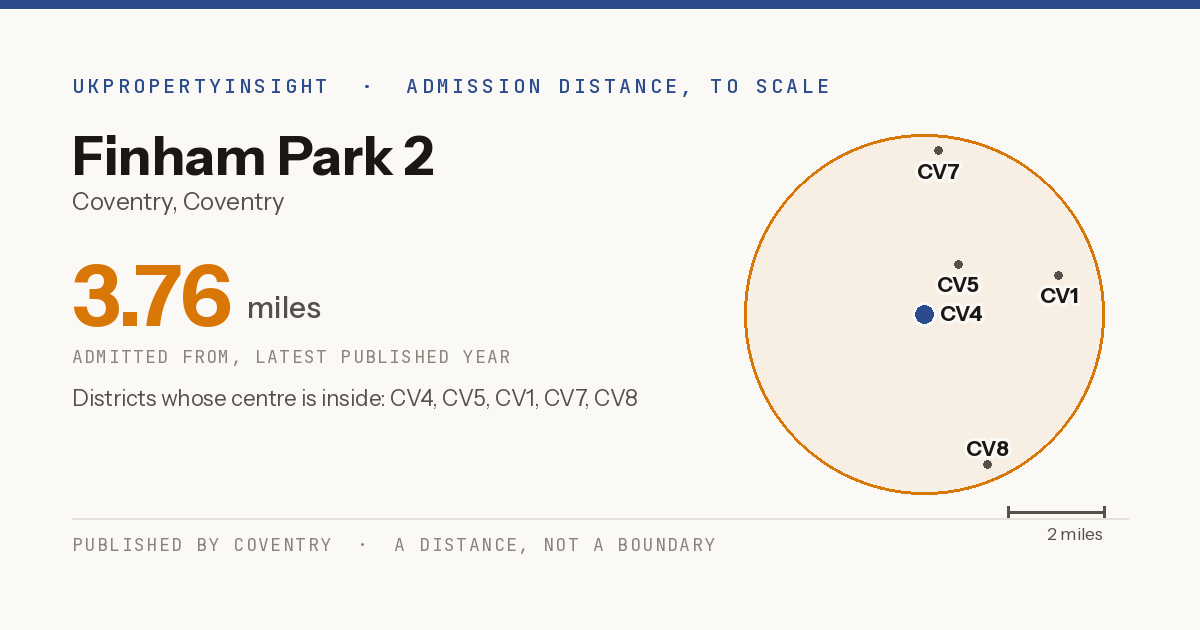Click the CV5 district centre dot
1200x630 pixels.
coord(958,265)
